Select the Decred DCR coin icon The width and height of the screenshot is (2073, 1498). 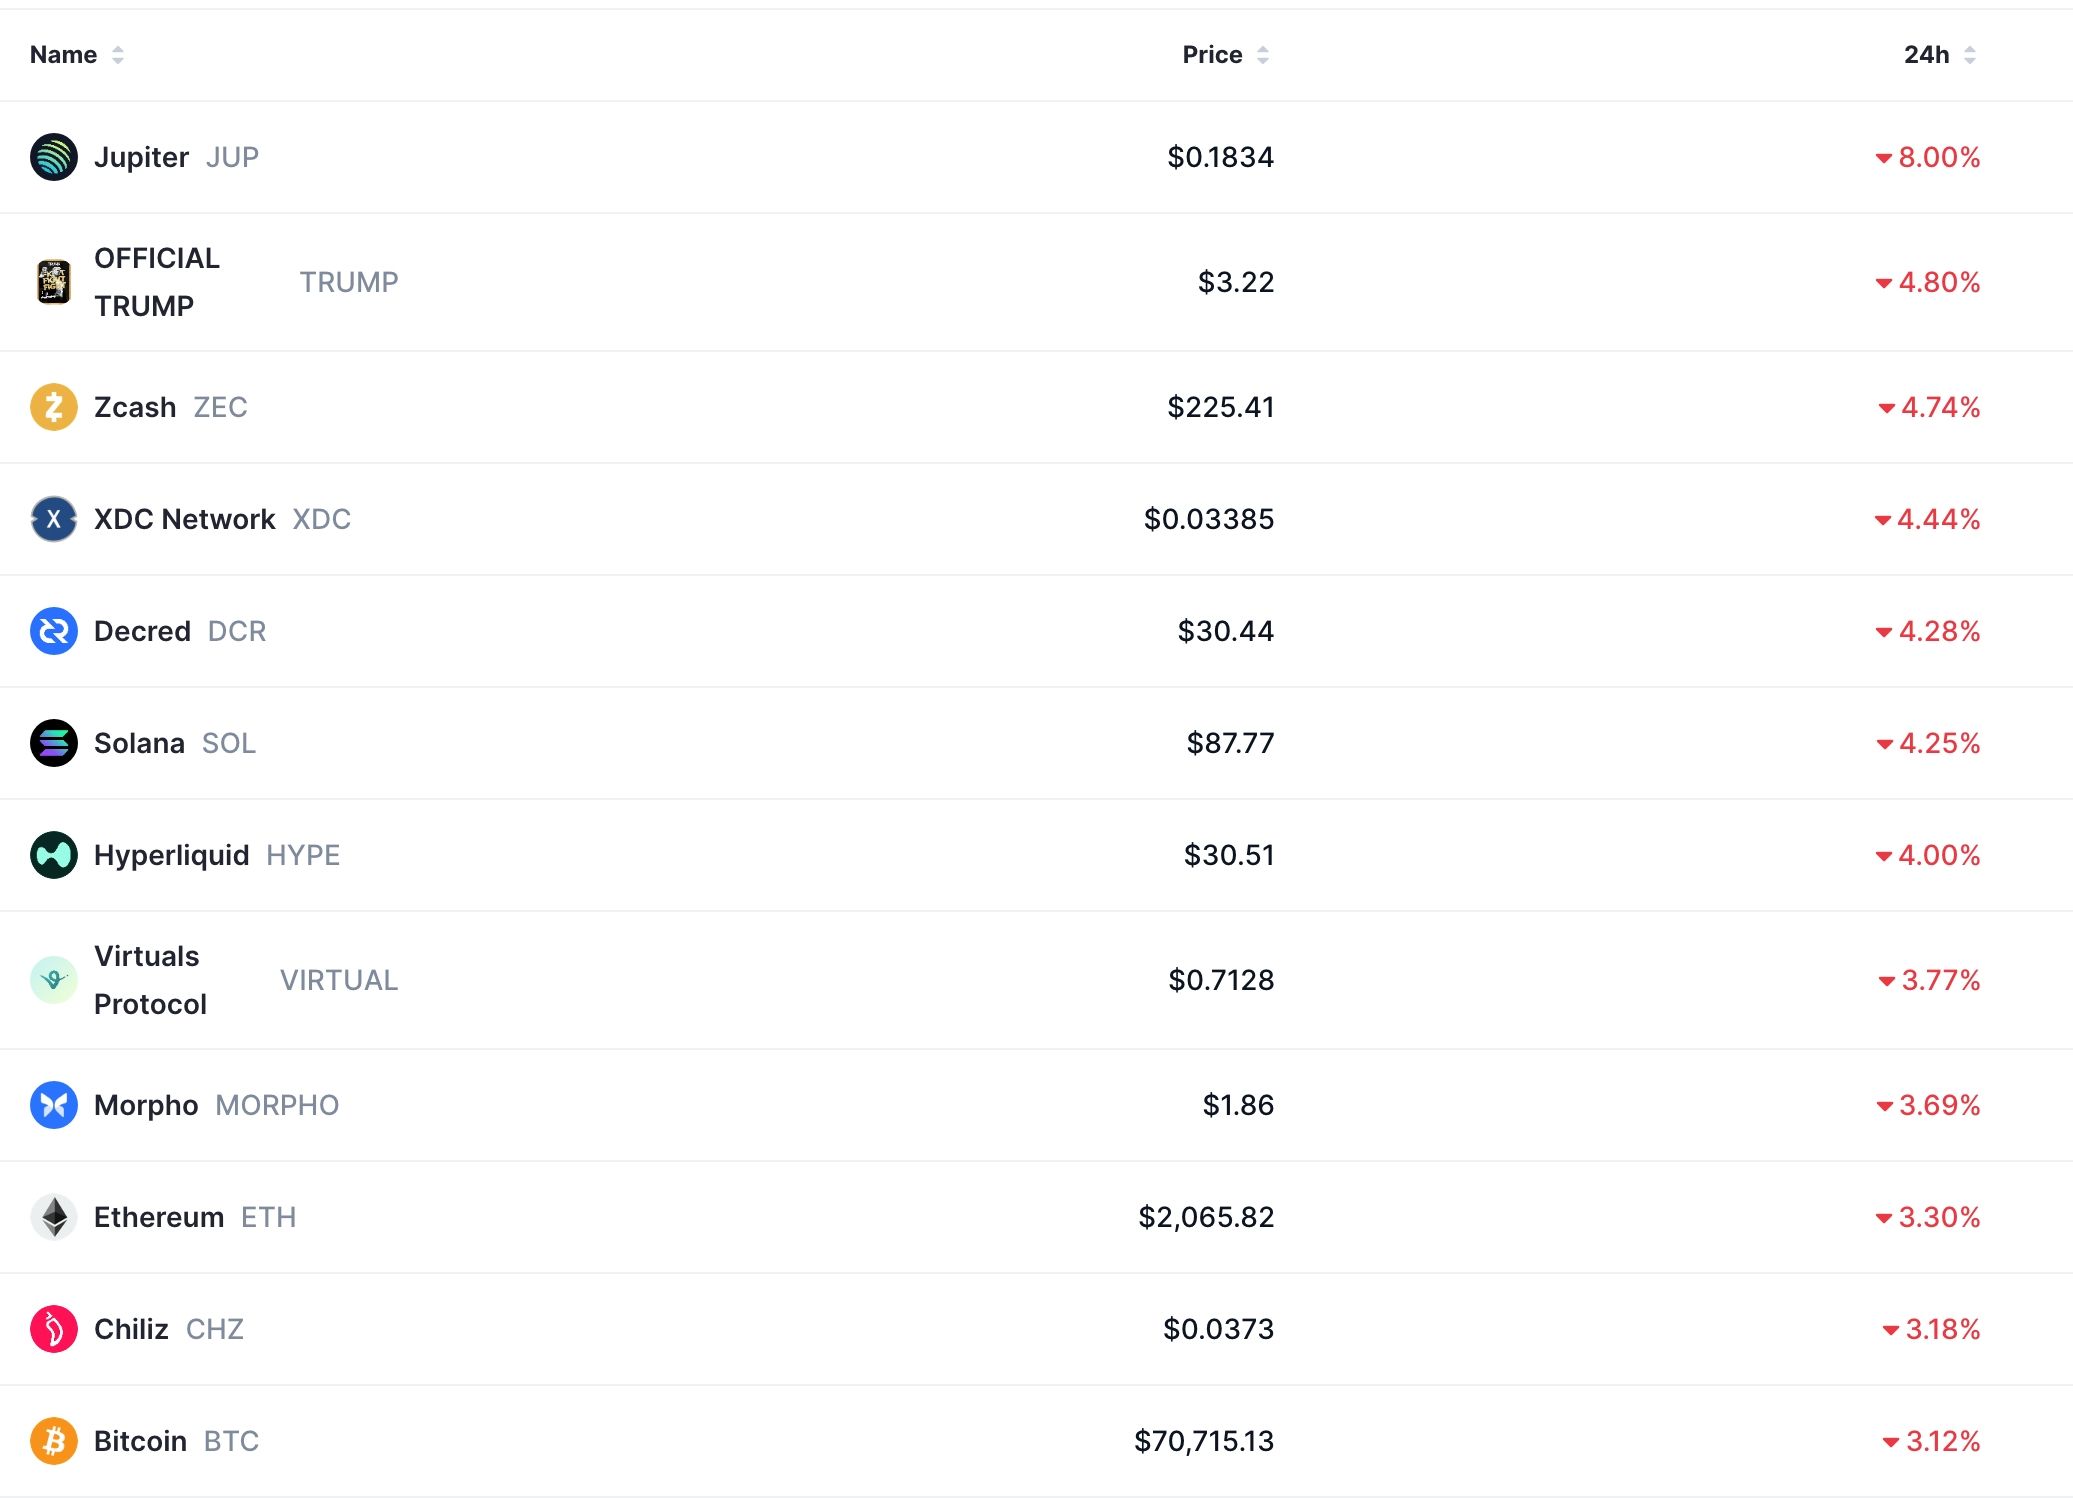tap(55, 631)
